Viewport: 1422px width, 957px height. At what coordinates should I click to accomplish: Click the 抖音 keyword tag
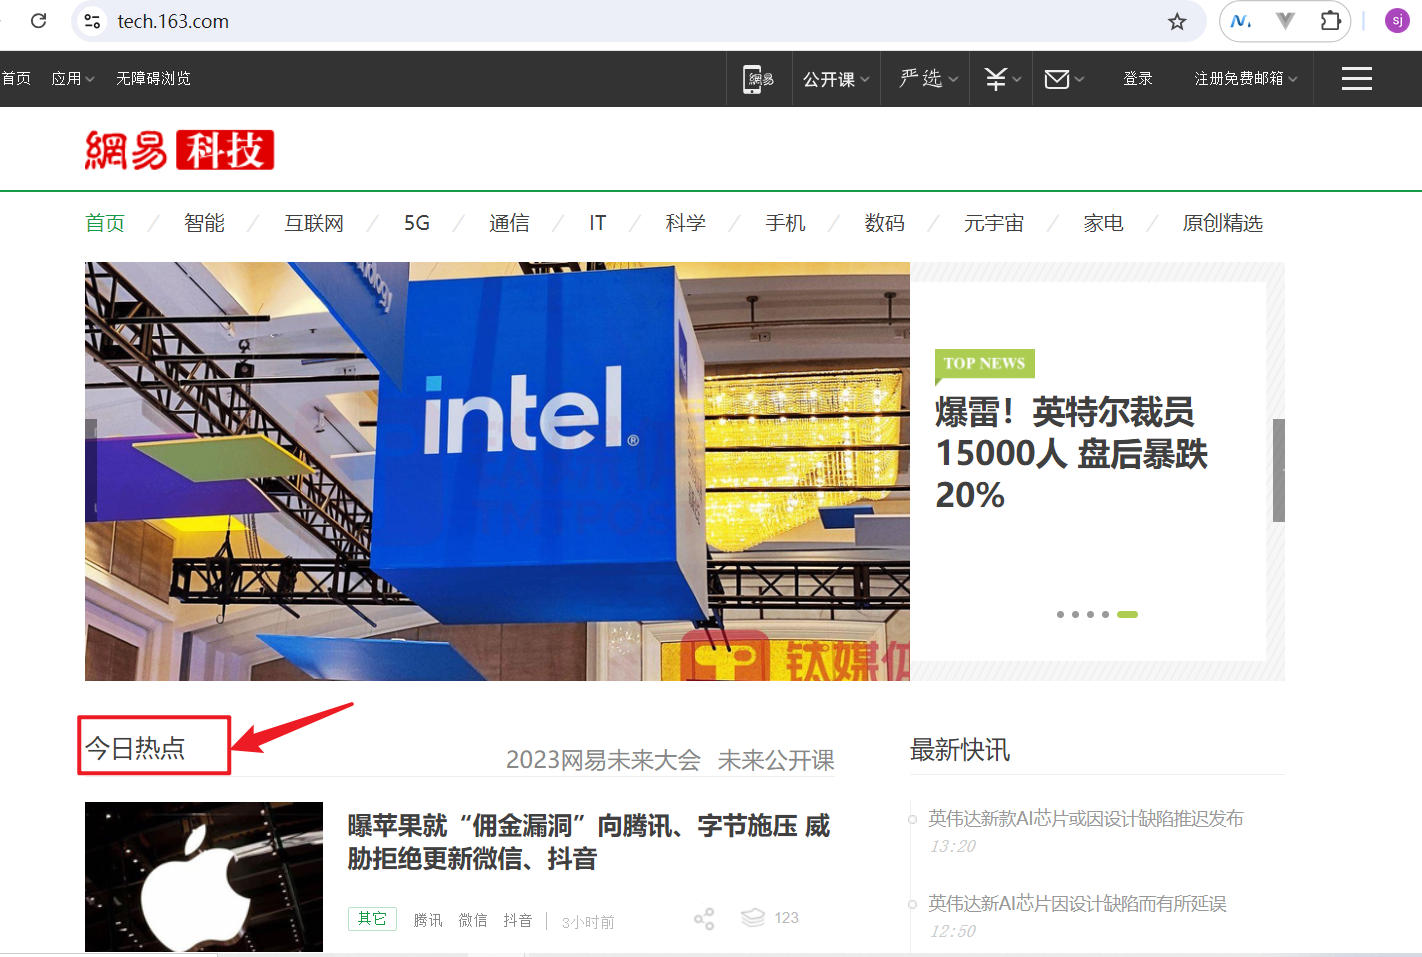pos(518,920)
